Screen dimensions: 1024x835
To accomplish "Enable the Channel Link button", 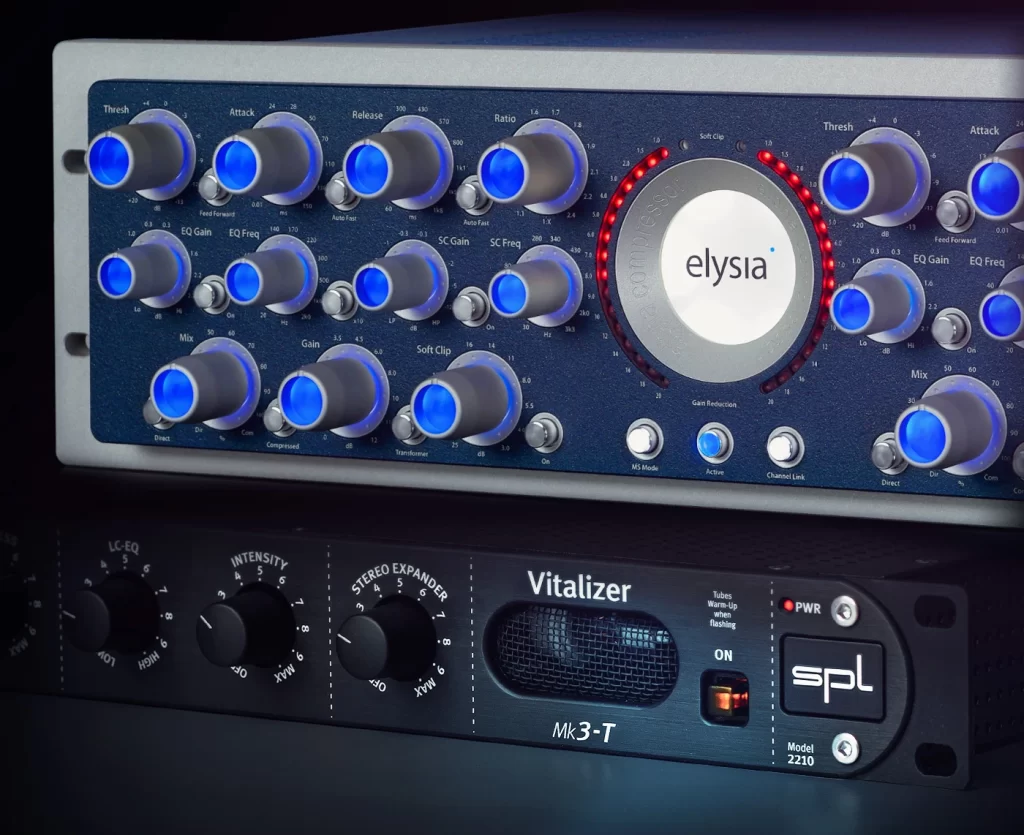I will click(x=784, y=447).
